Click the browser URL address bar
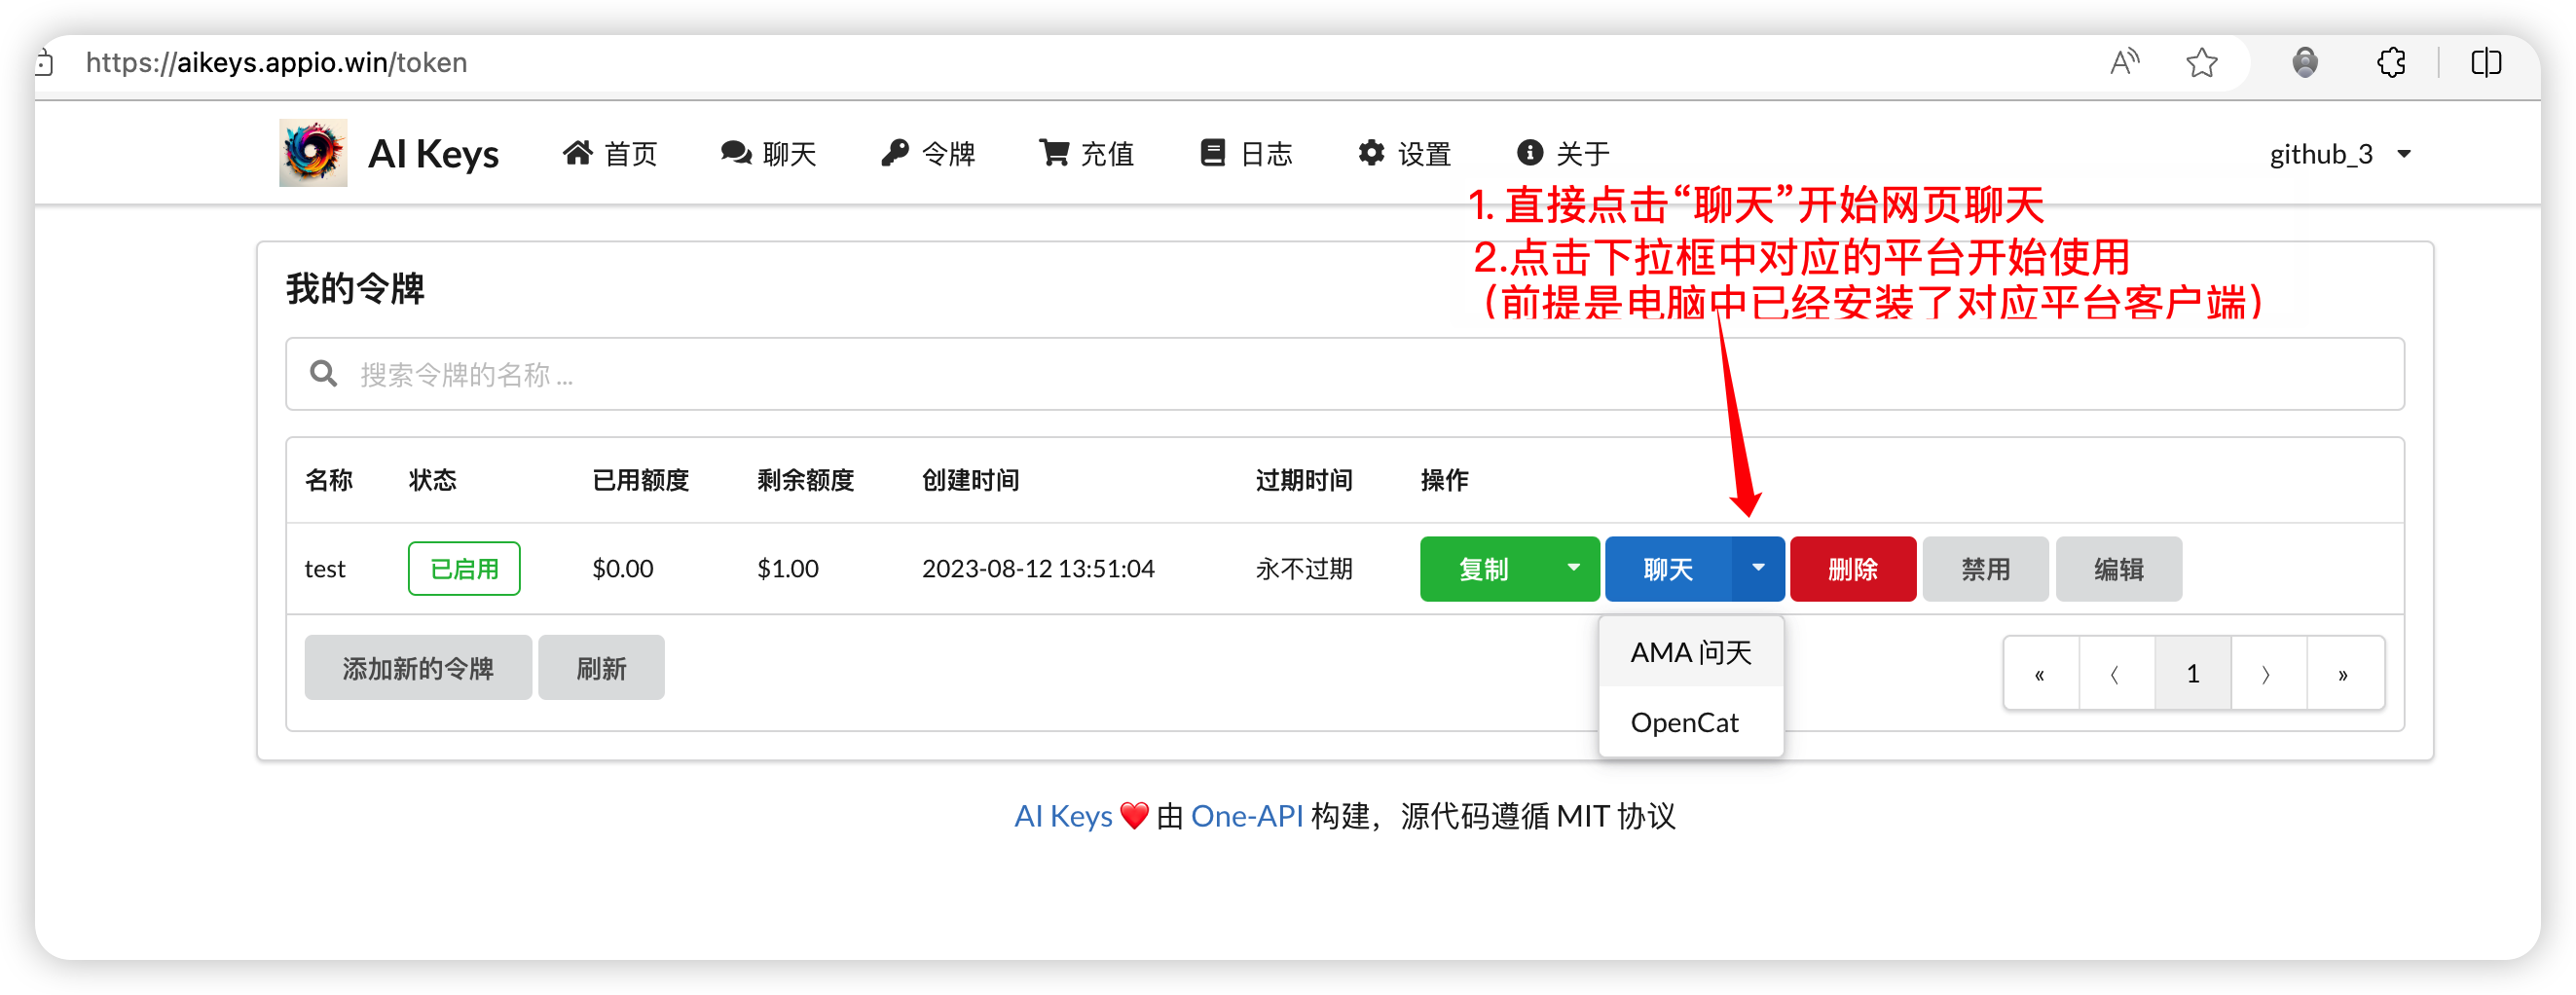This screenshot has height=995, width=2576. 277,62
